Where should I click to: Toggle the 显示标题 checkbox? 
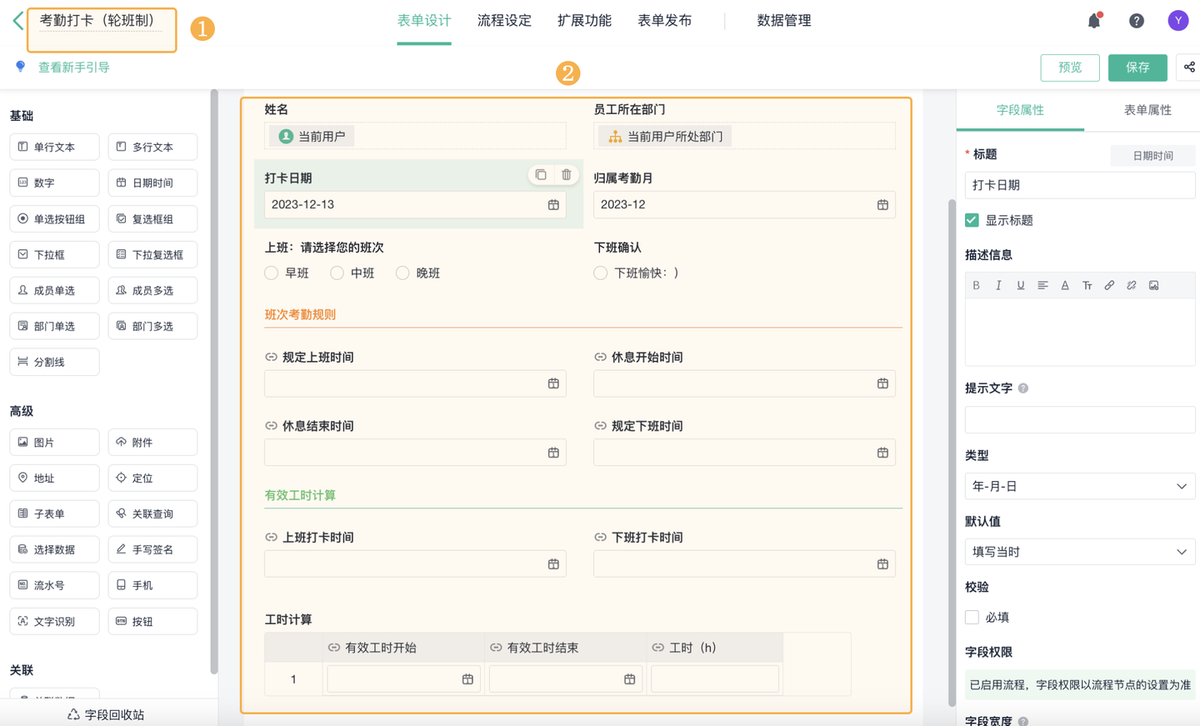tap(972, 220)
